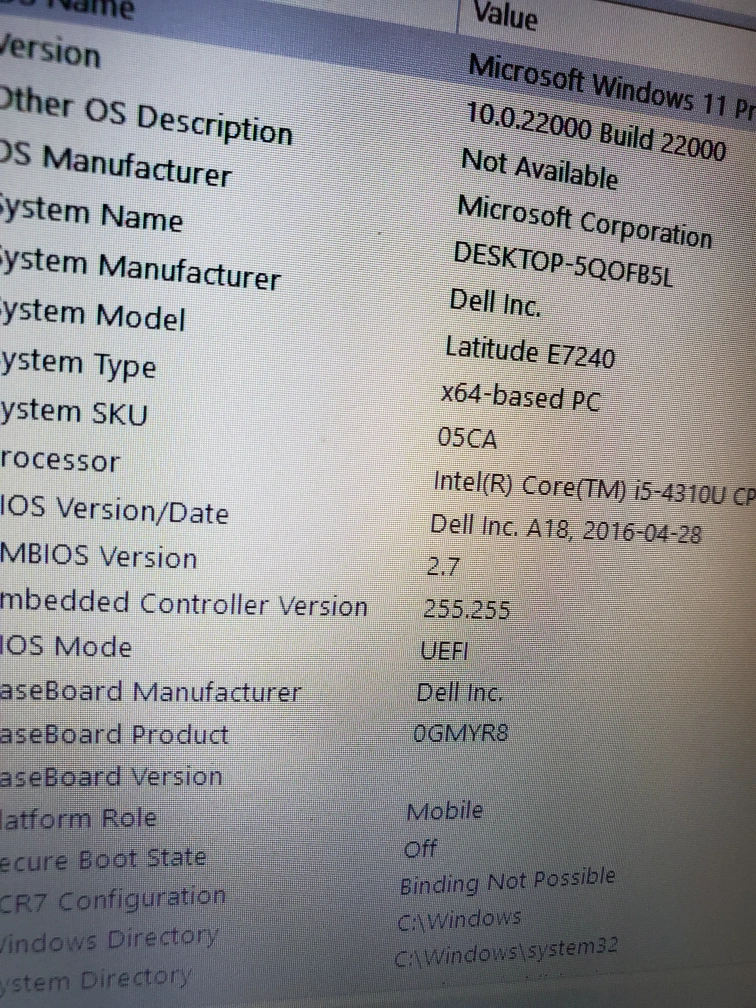The height and width of the screenshot is (1008, 756).
Task: Select the Platform Role row label
Action: click(x=78, y=818)
